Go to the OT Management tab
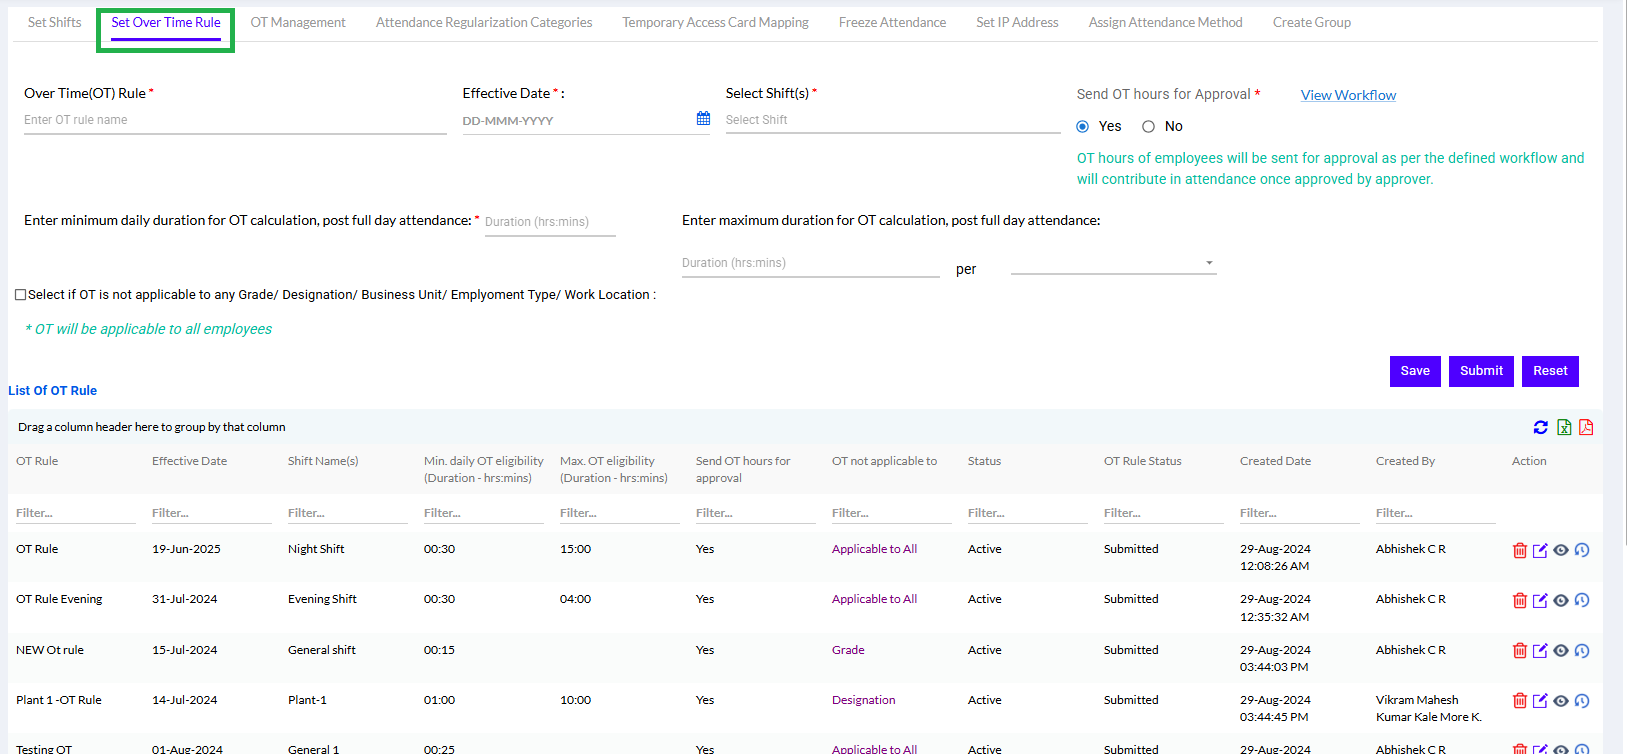The width and height of the screenshot is (1627, 754). point(298,22)
